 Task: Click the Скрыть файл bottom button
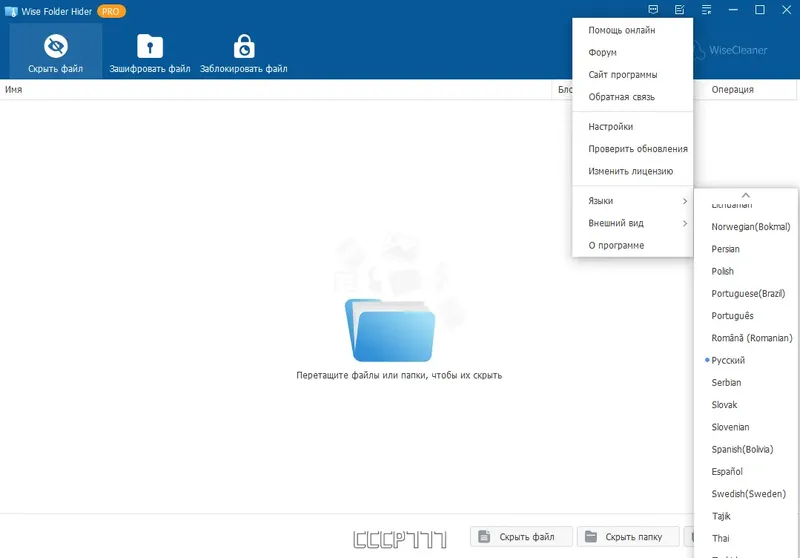521,537
